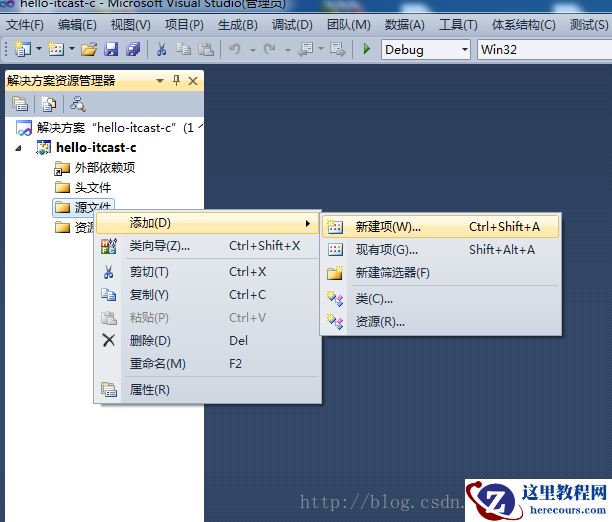612x522 pixels.
Task: Open the 团队(M) menu
Action: coord(348,25)
